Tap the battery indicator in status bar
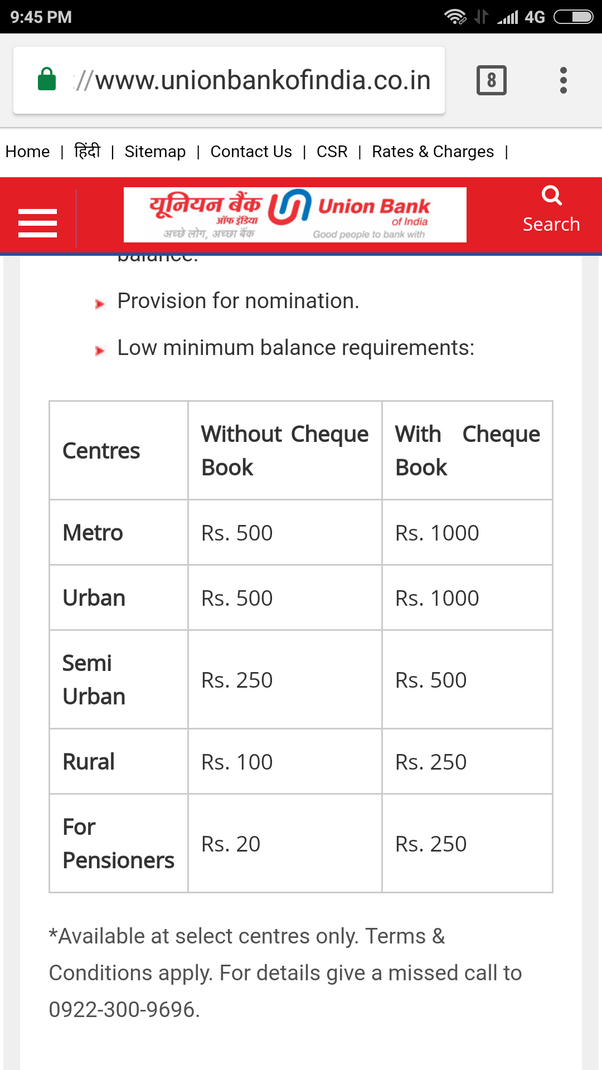Screen dimensions: 602x1070 [573, 16]
